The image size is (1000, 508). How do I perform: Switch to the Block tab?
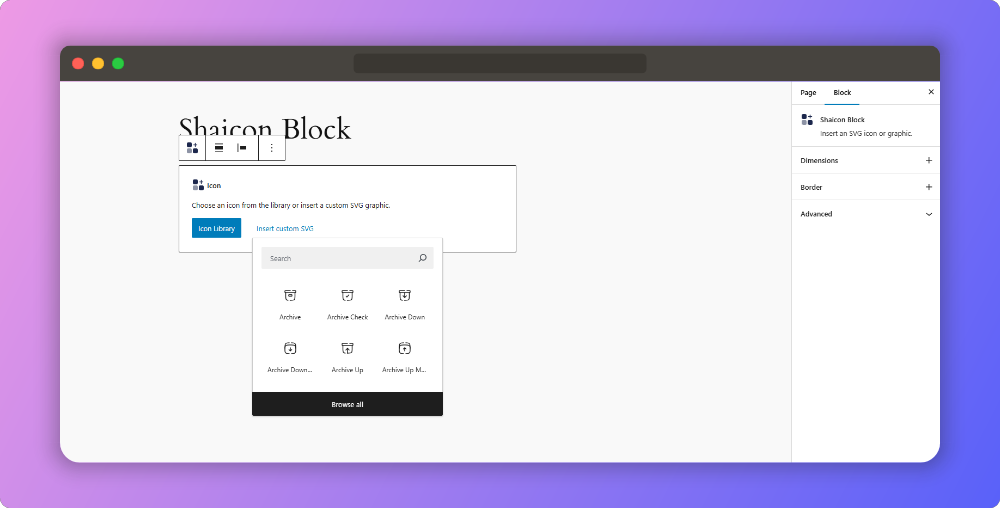click(842, 92)
